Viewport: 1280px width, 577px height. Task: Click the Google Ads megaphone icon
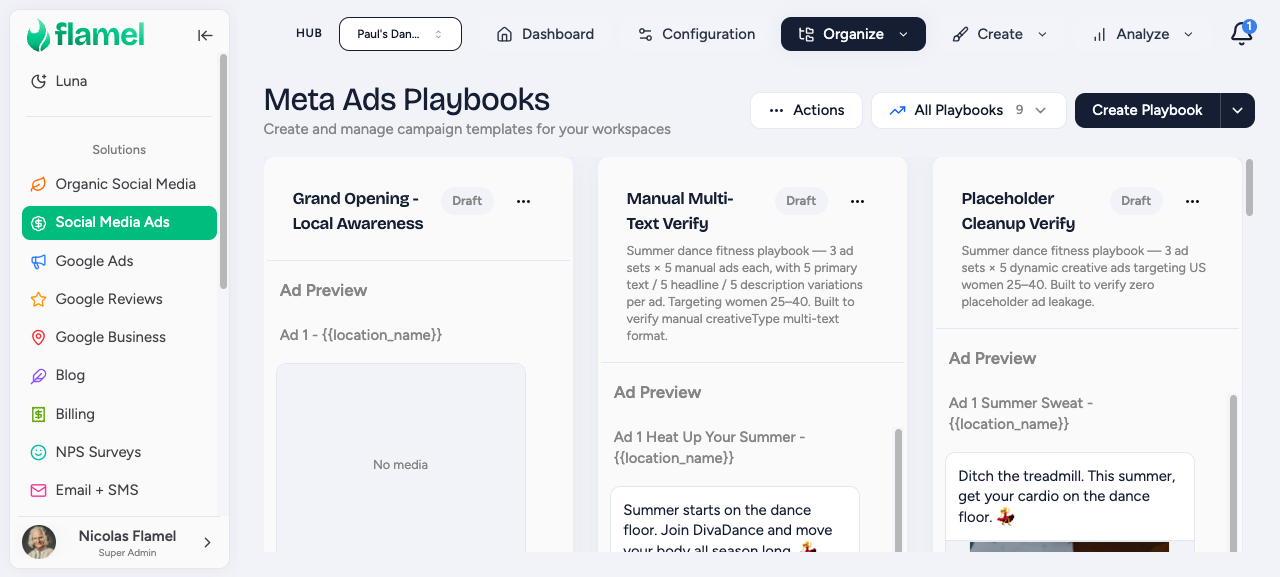tap(38, 261)
